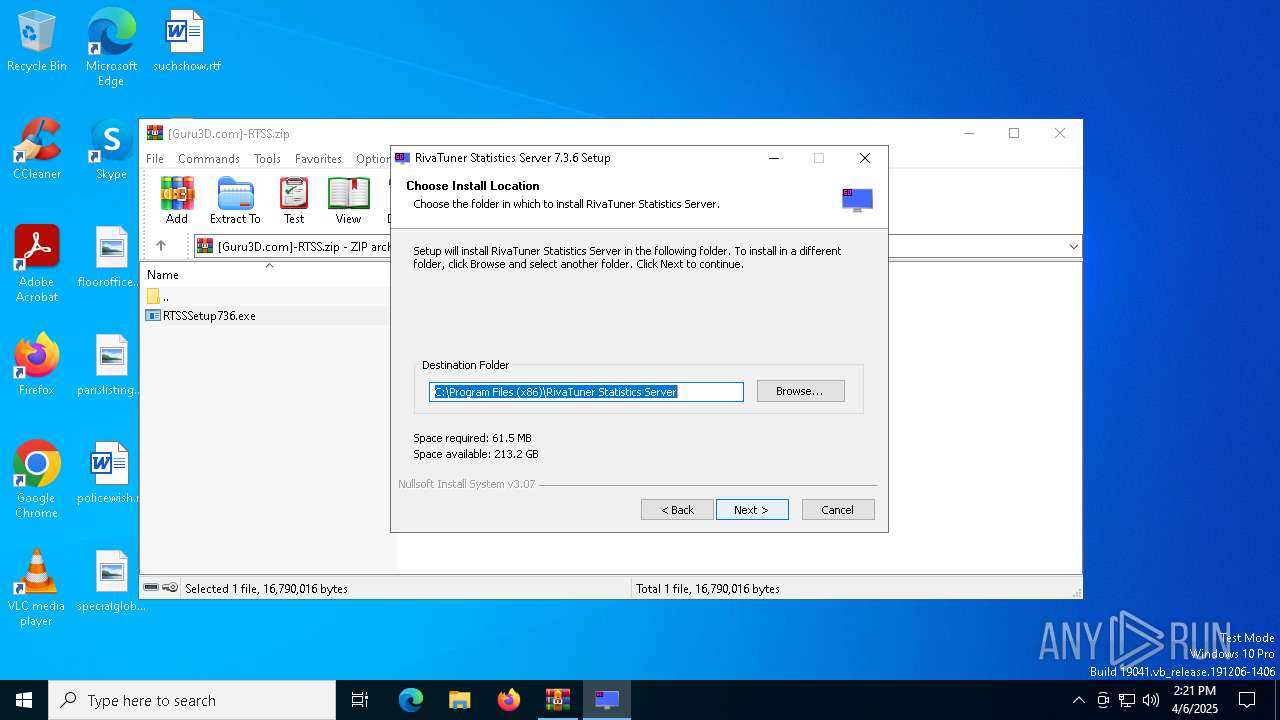The width and height of the screenshot is (1280, 720).
Task: Click Browse to choose a folder
Action: tap(800, 391)
